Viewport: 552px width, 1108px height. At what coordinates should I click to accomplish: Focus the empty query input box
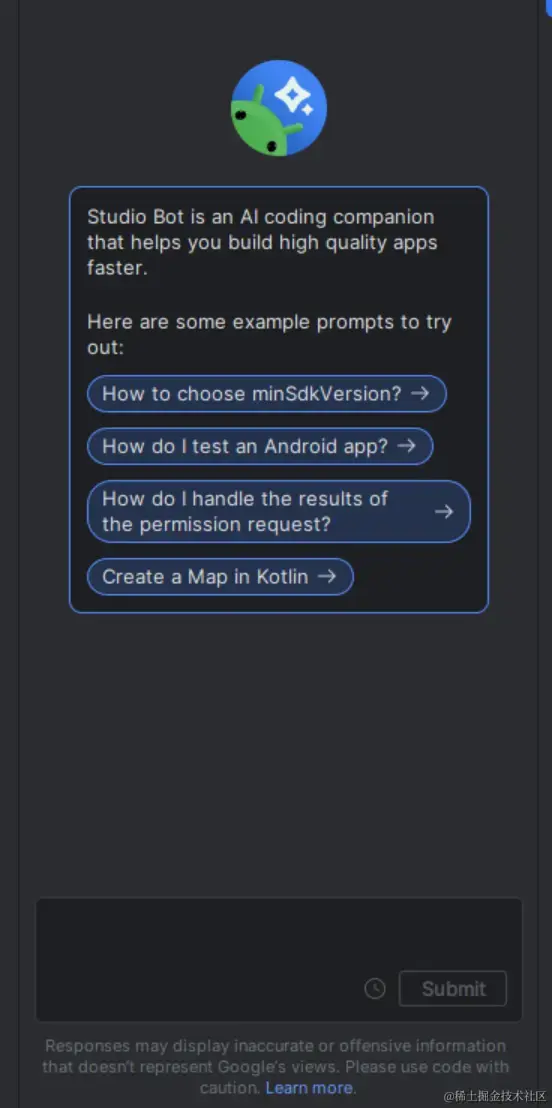278,960
